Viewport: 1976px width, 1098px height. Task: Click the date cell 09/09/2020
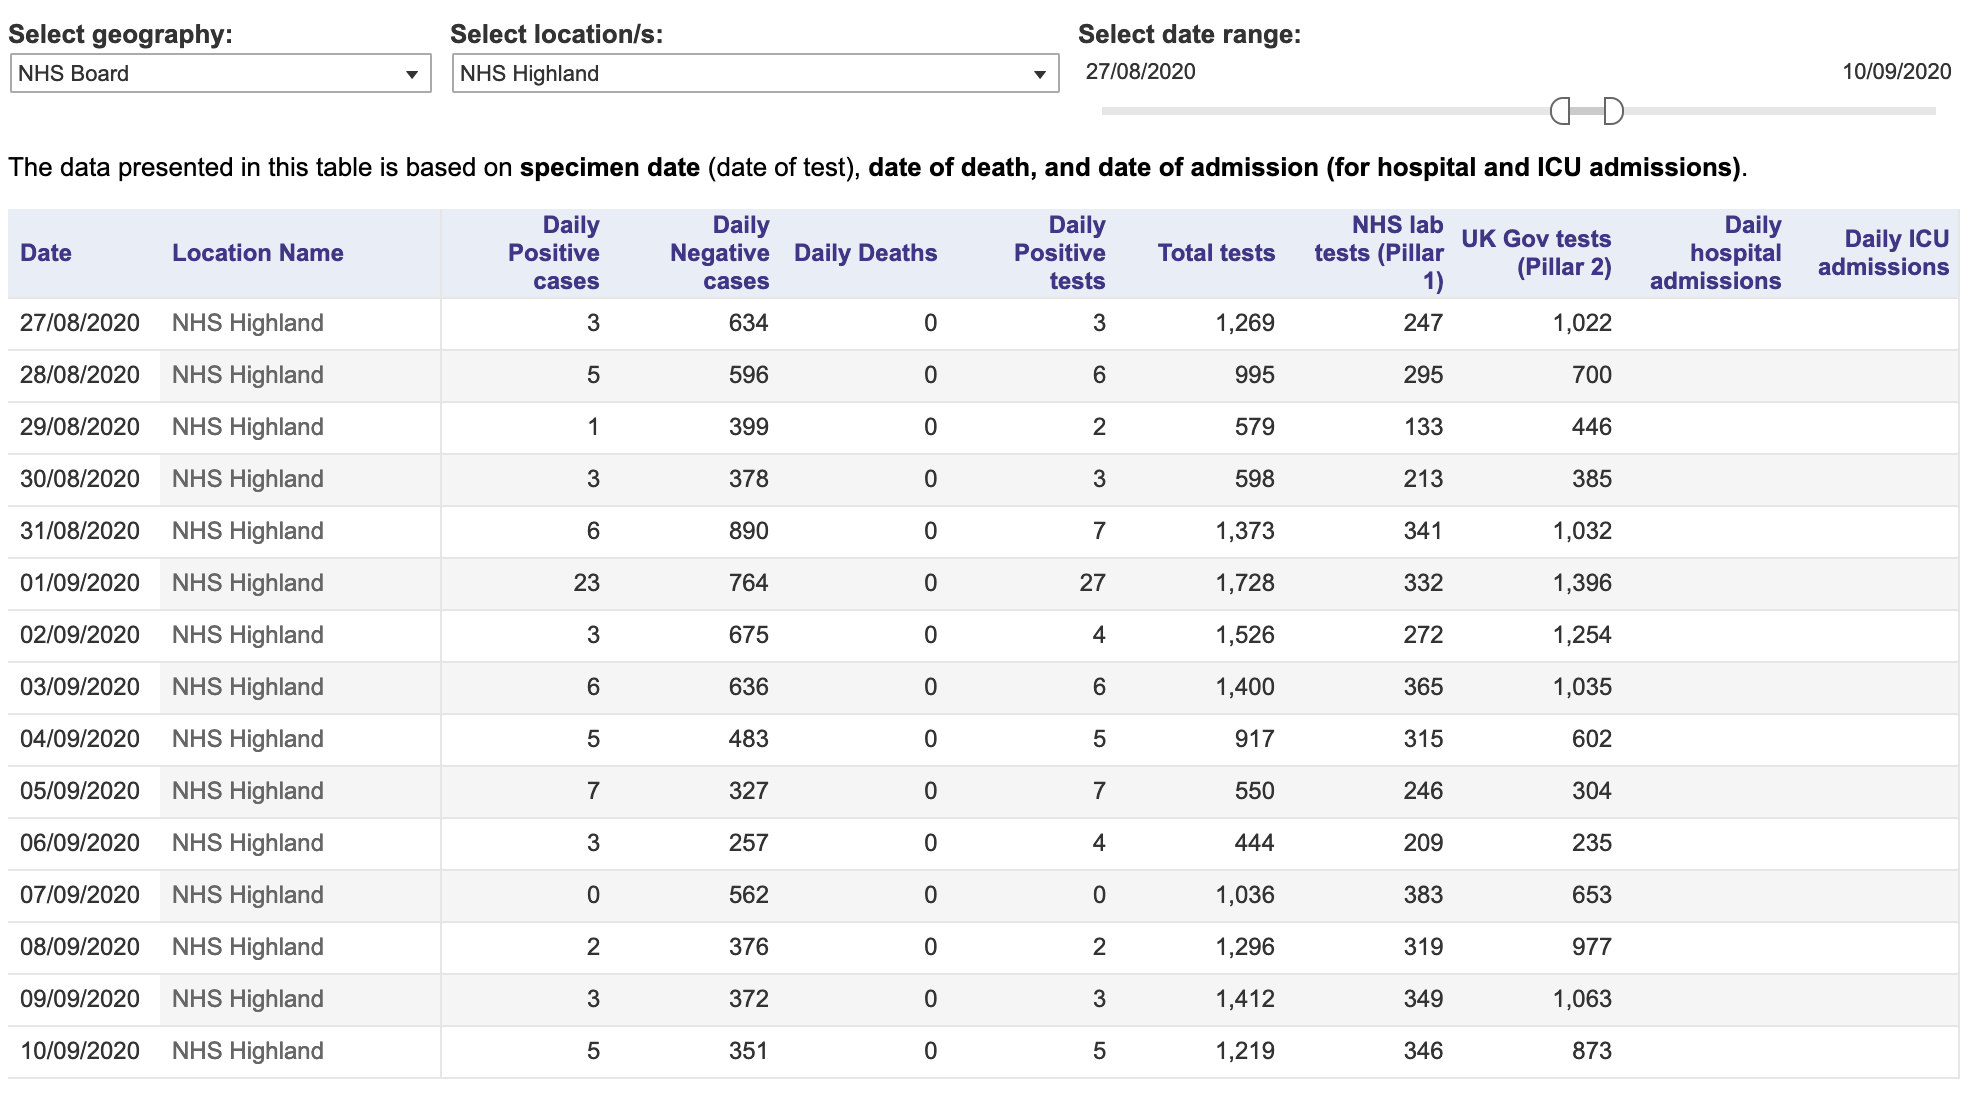80,999
